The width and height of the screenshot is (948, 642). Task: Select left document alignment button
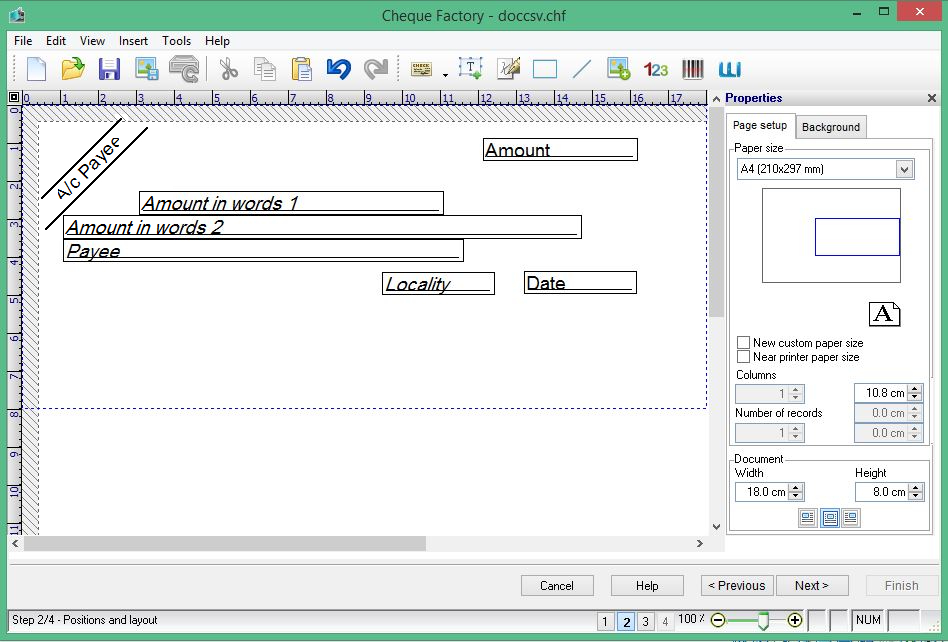(x=807, y=518)
